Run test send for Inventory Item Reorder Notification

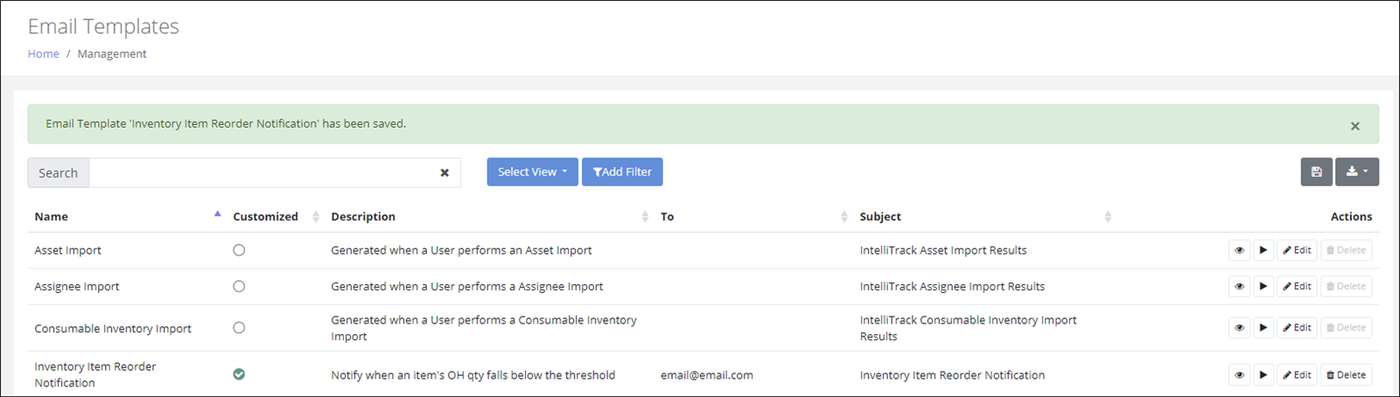(1263, 375)
